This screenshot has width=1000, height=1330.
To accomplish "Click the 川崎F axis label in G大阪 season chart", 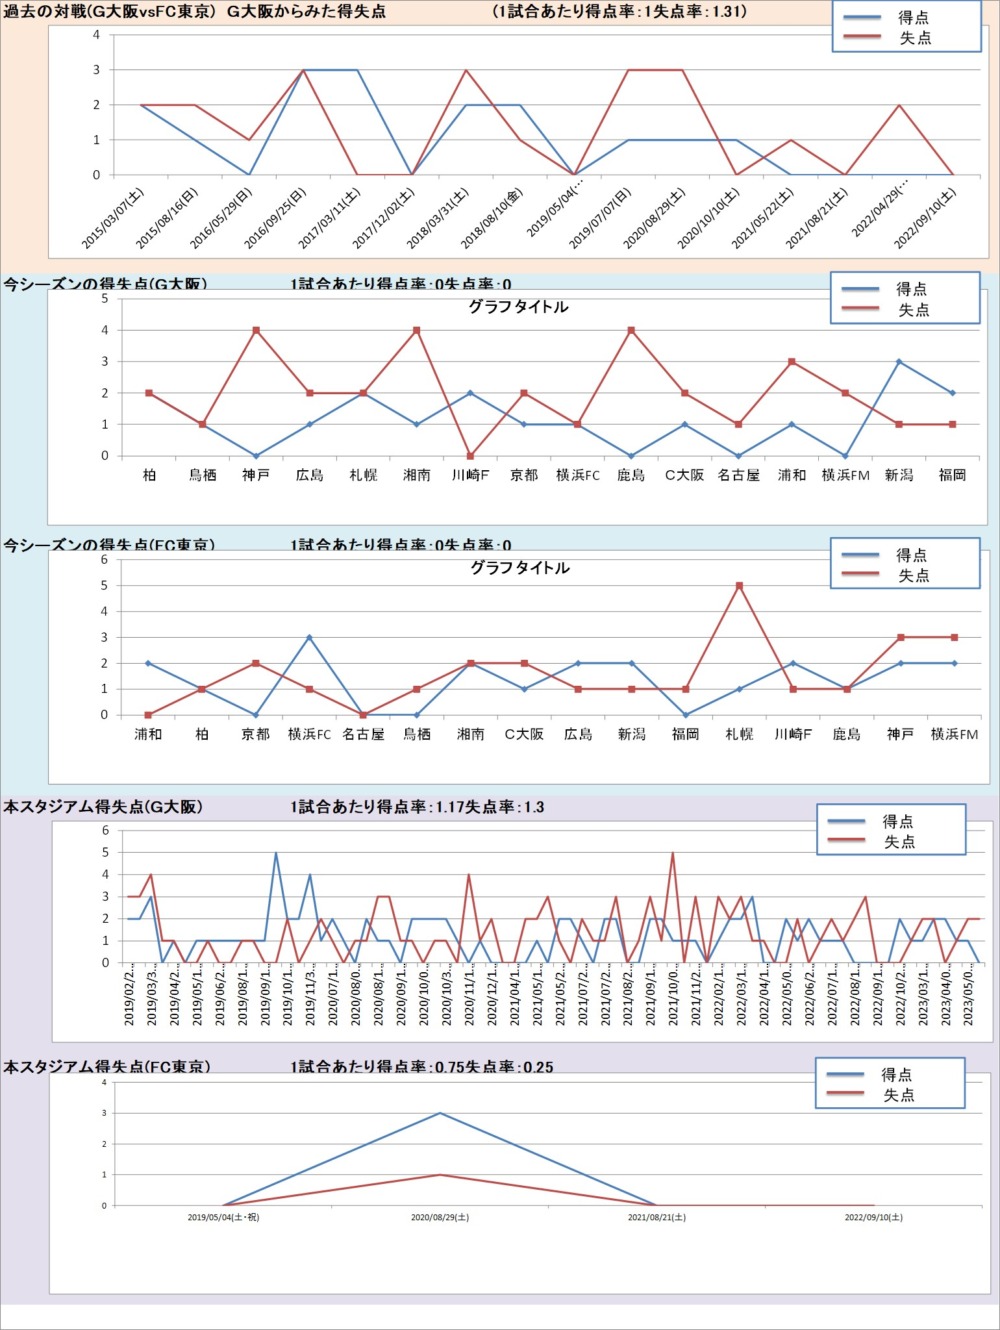I will pos(470,475).
